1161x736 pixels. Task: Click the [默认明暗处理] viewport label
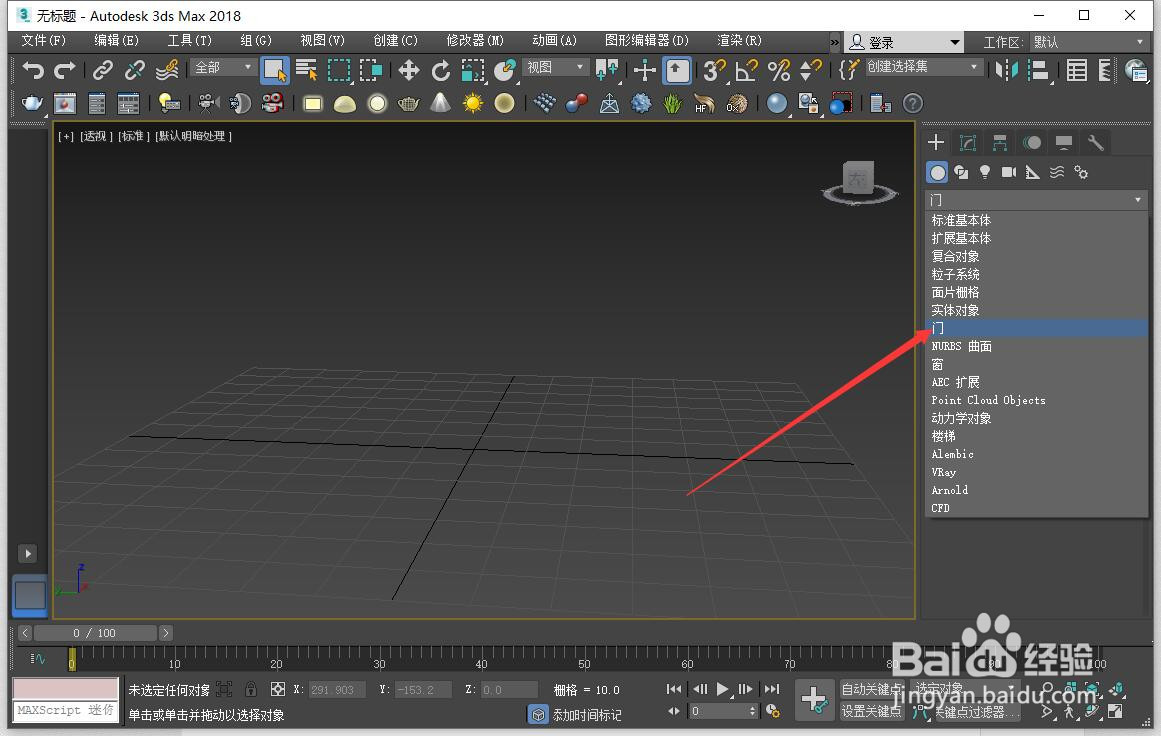(193, 136)
